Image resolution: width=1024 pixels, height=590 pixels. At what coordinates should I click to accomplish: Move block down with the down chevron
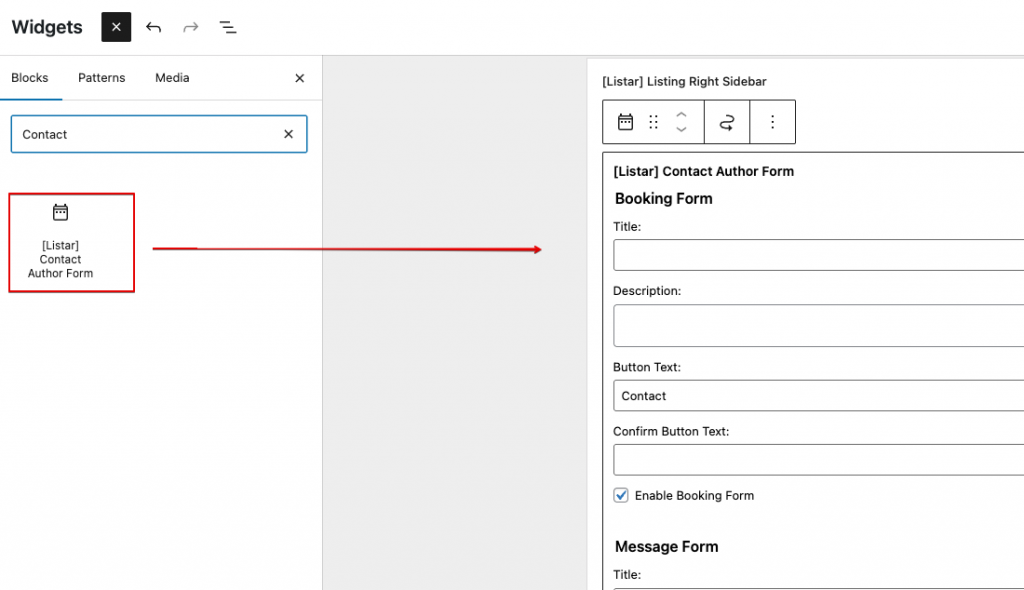click(681, 129)
